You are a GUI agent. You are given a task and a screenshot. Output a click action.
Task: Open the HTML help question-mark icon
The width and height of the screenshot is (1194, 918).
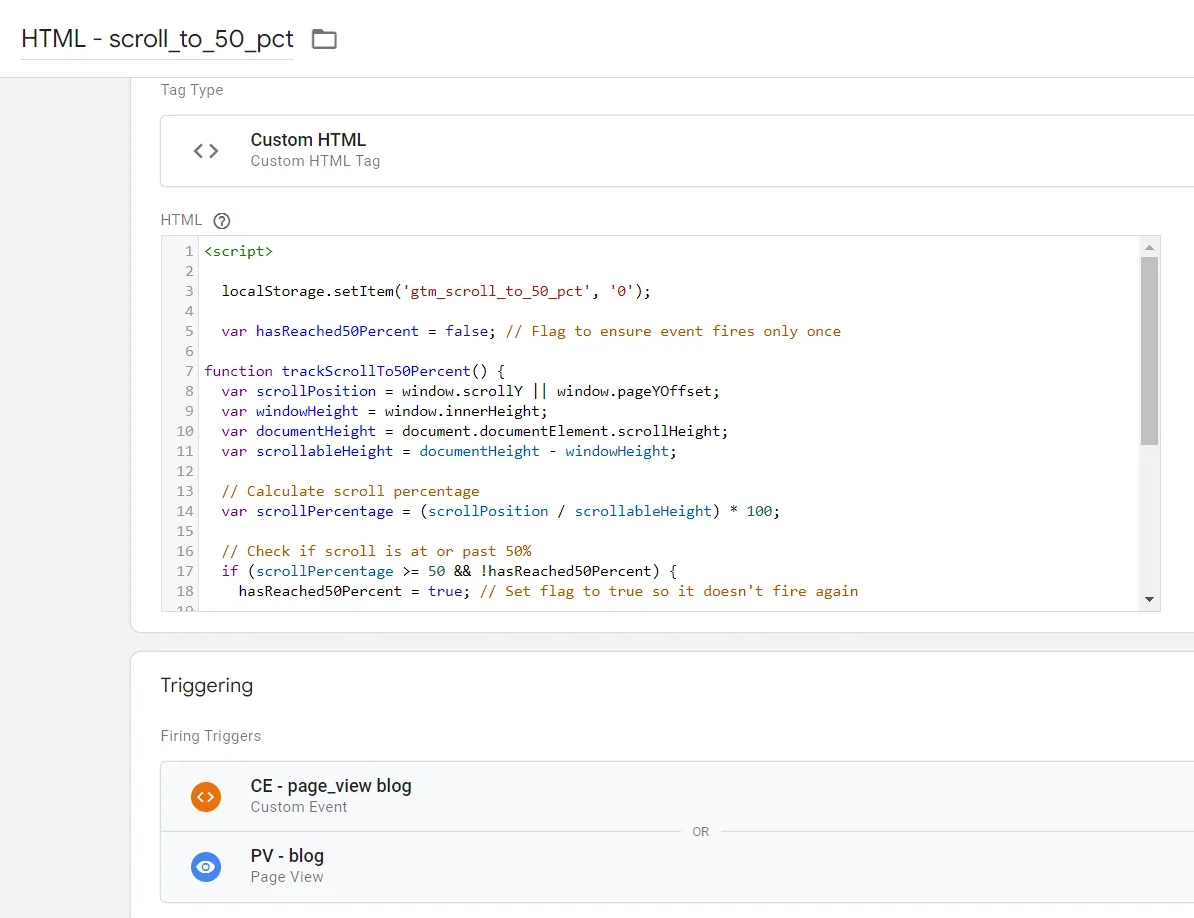[222, 221]
